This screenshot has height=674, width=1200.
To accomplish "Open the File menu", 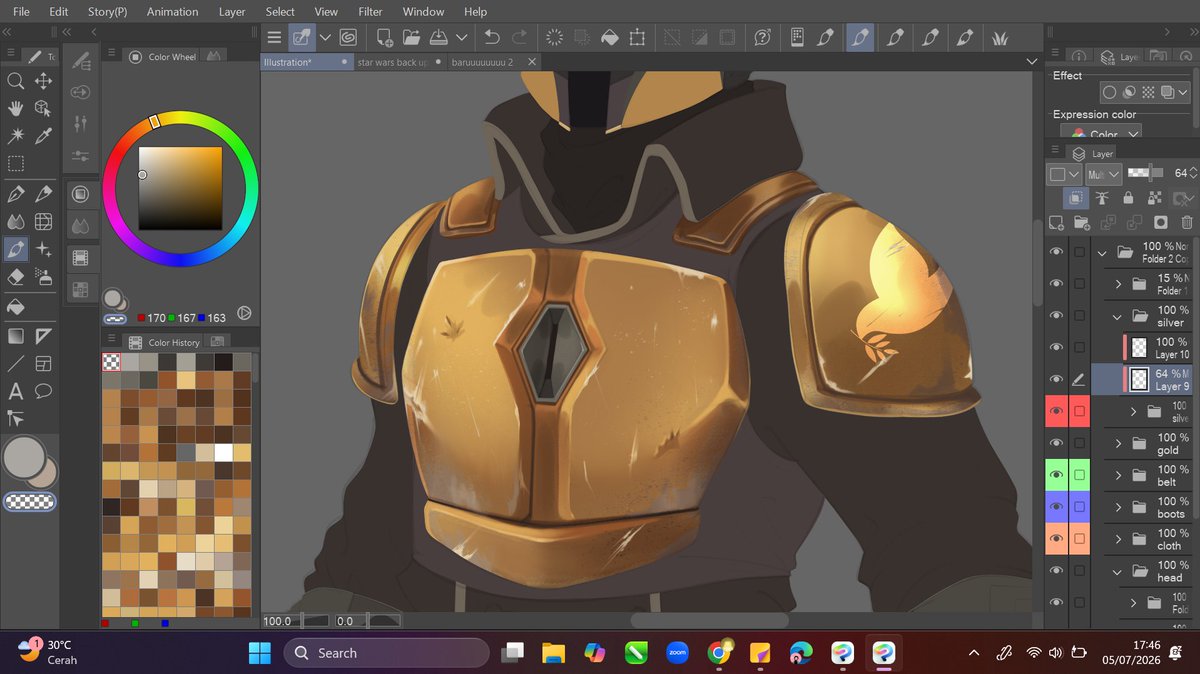I will point(21,12).
